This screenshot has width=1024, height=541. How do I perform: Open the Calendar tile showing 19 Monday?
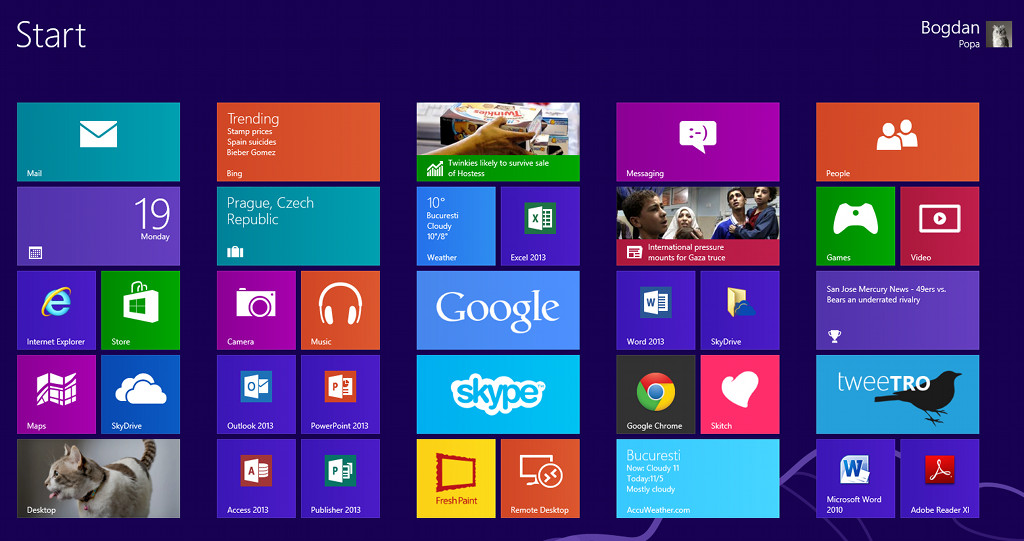99,226
